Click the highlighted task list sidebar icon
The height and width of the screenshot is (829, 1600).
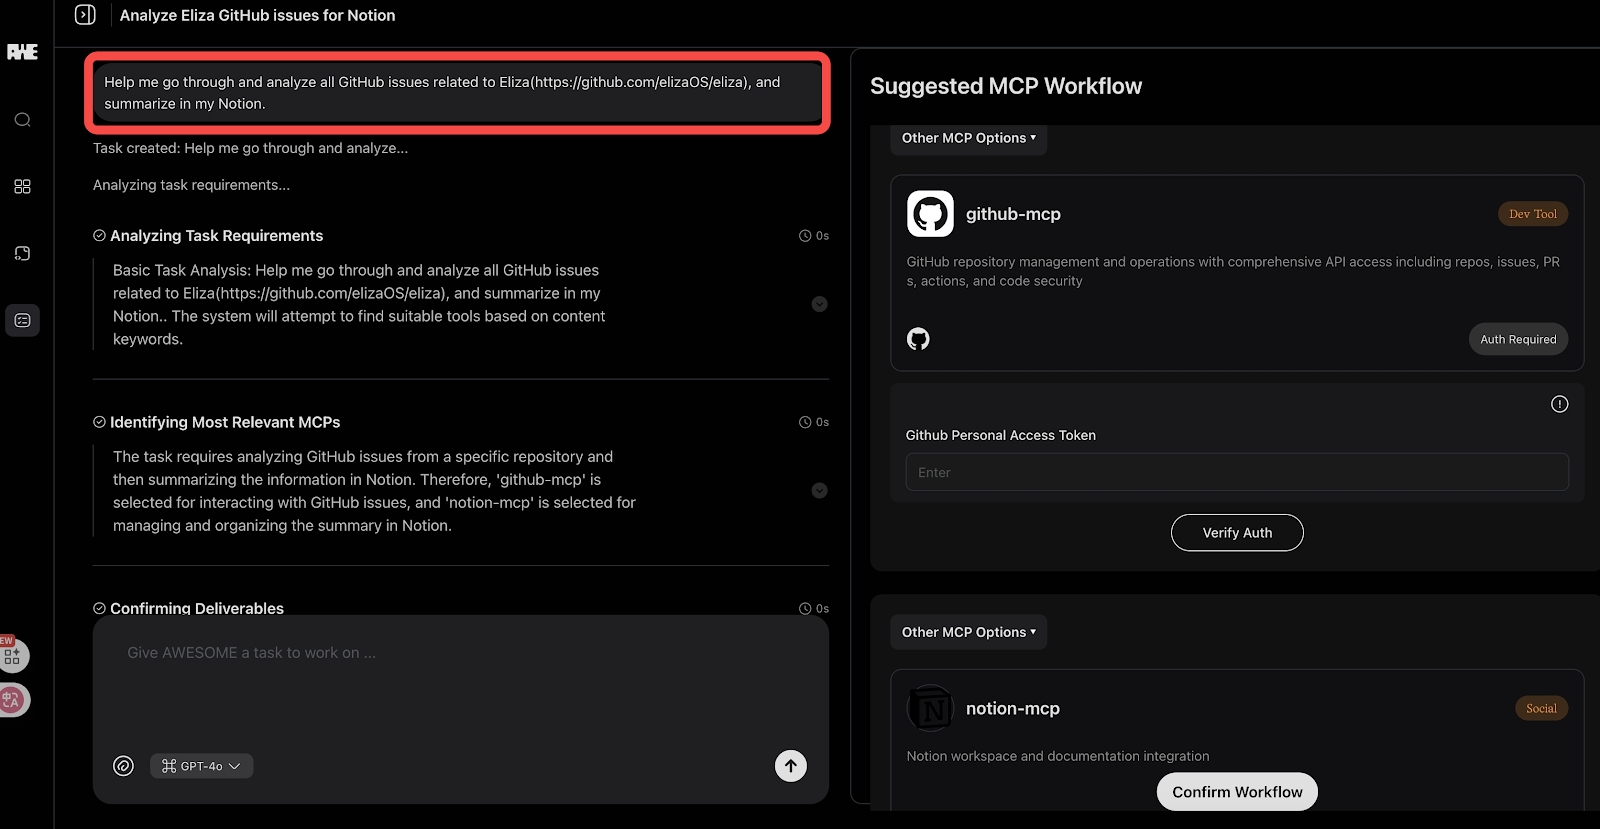(x=22, y=320)
